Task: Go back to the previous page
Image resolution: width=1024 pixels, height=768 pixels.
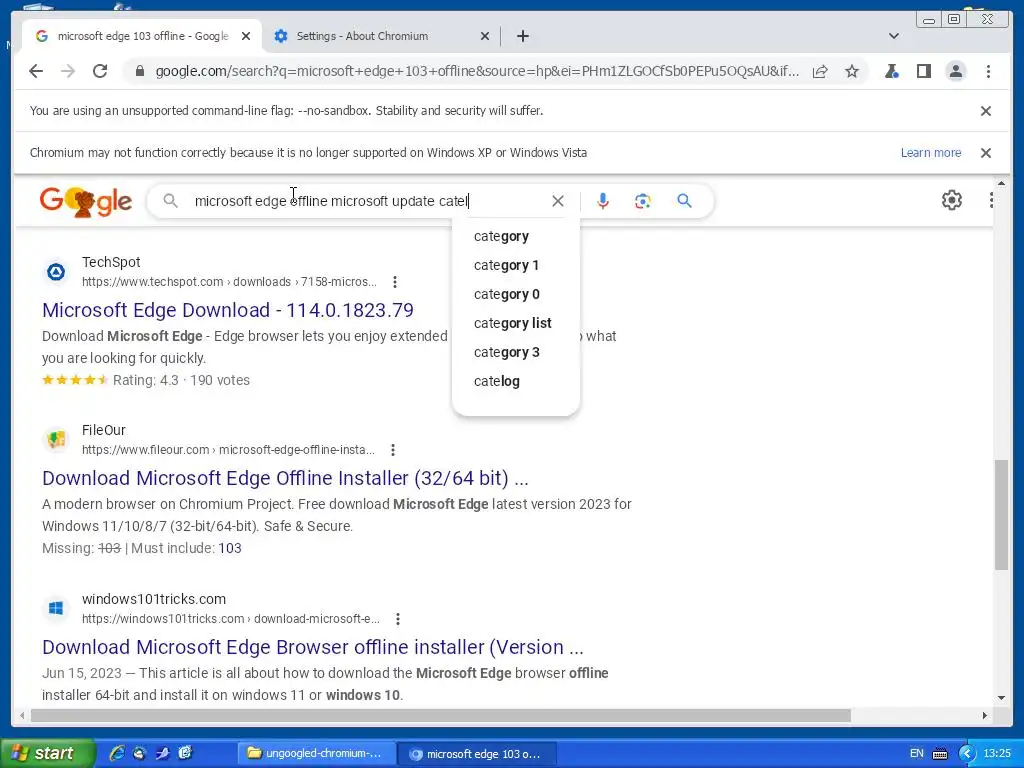Action: (x=36, y=71)
